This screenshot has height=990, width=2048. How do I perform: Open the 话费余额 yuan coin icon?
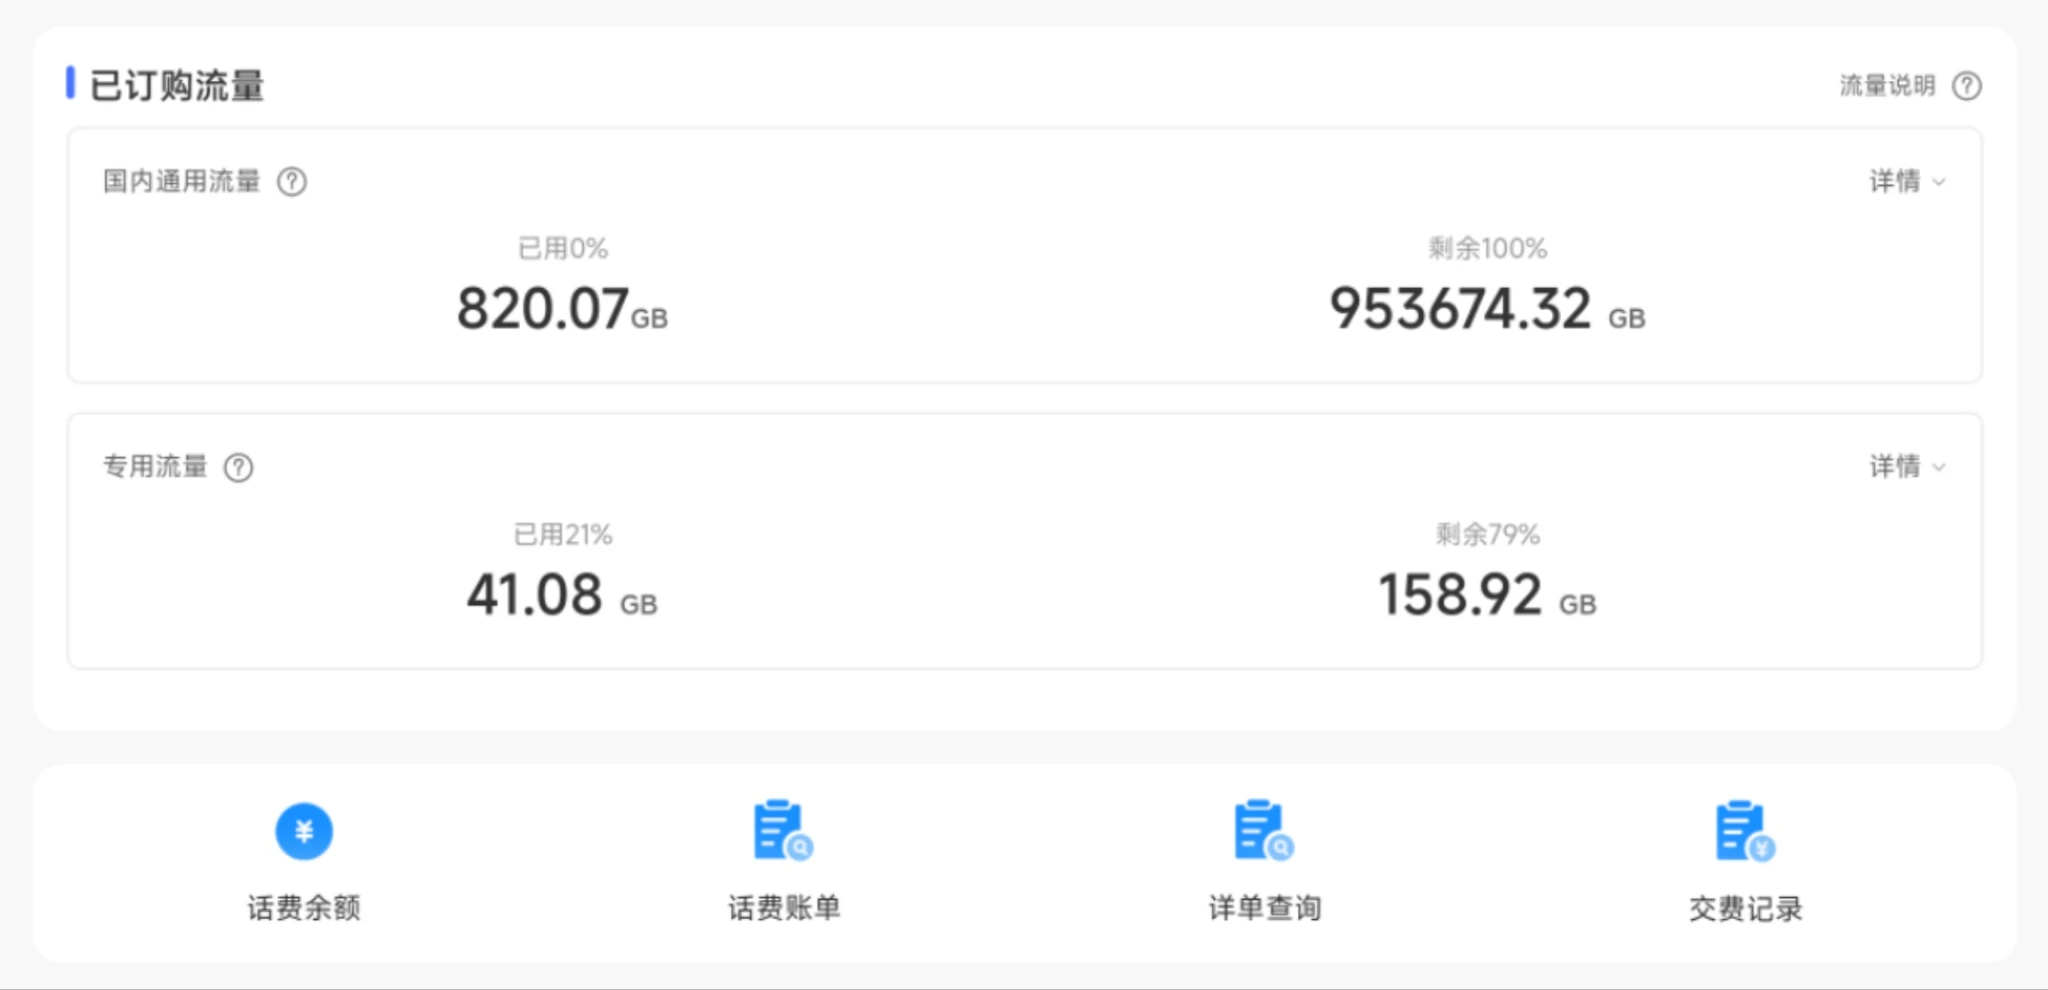coord(304,831)
